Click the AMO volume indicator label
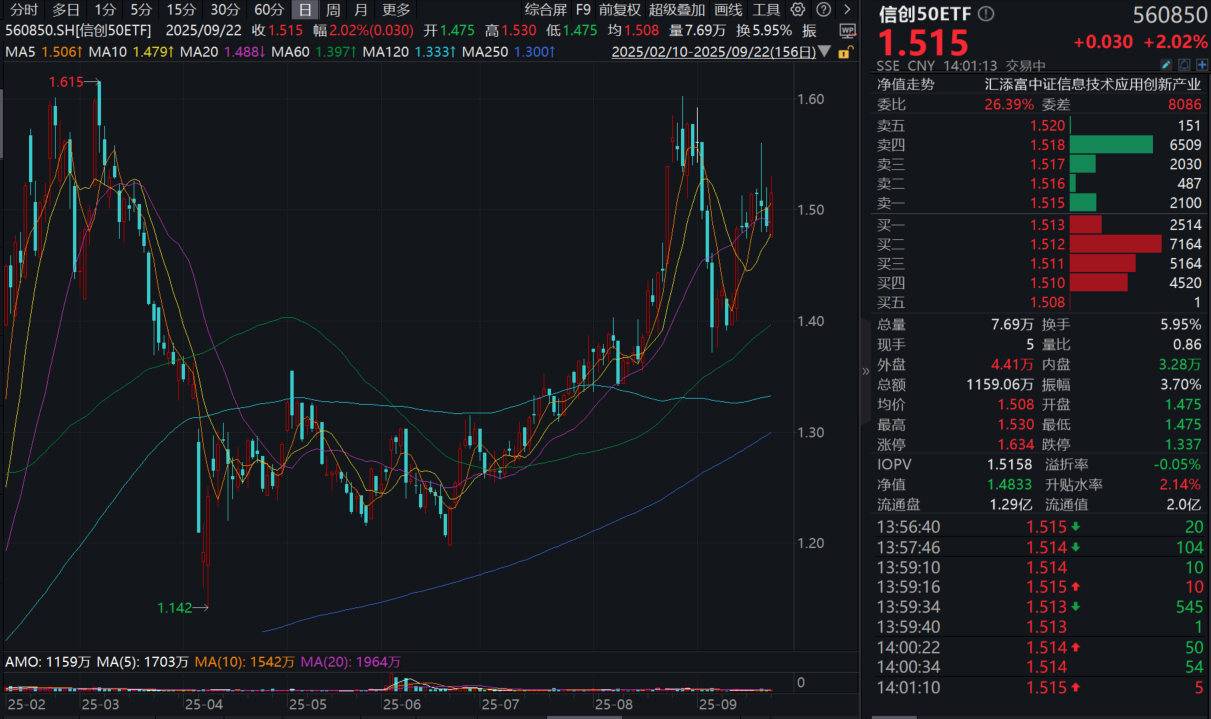 tap(49, 662)
